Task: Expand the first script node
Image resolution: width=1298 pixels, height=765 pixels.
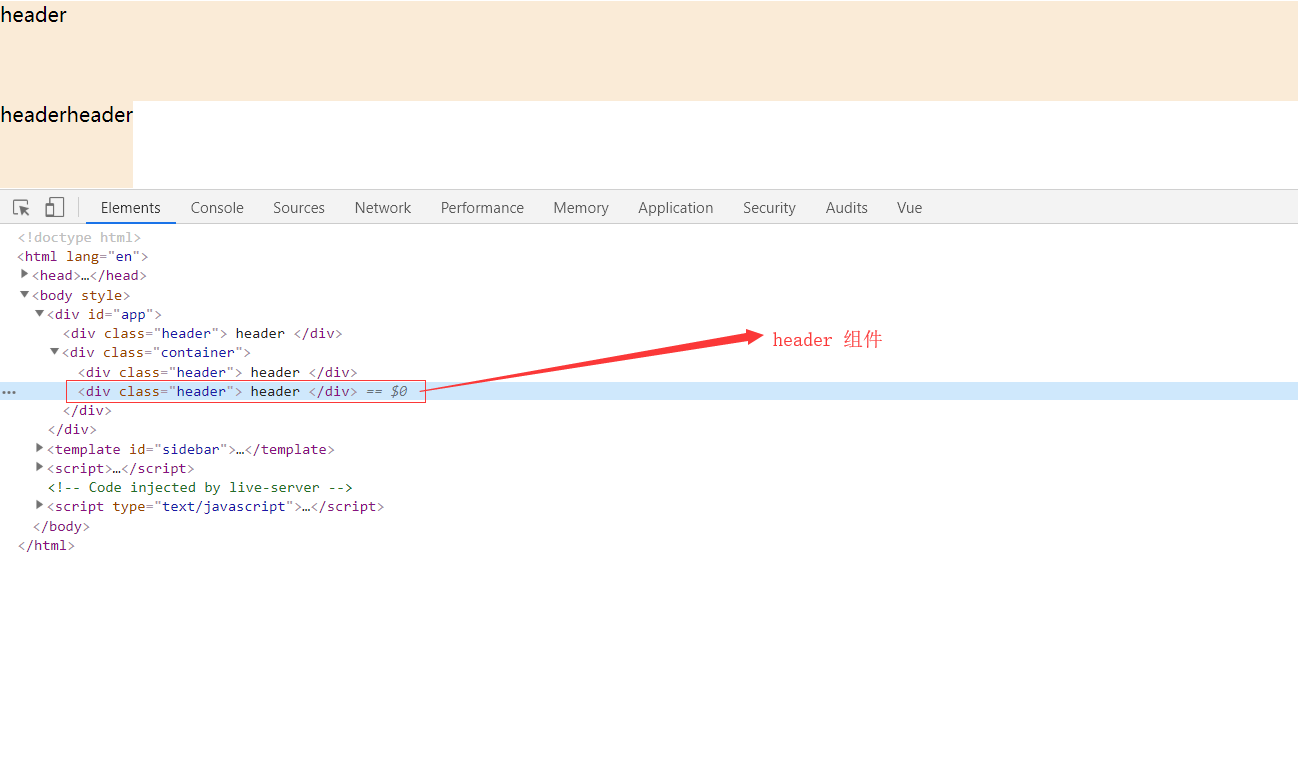Action: [40, 467]
